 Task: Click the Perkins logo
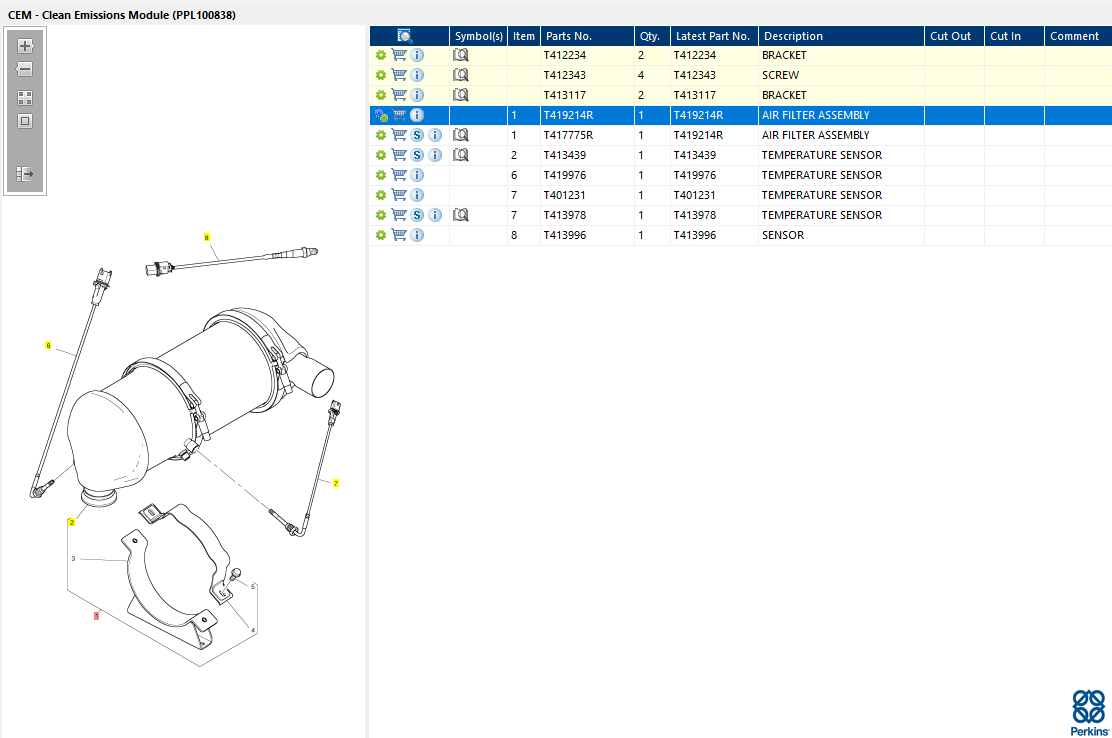[x=1088, y=712]
